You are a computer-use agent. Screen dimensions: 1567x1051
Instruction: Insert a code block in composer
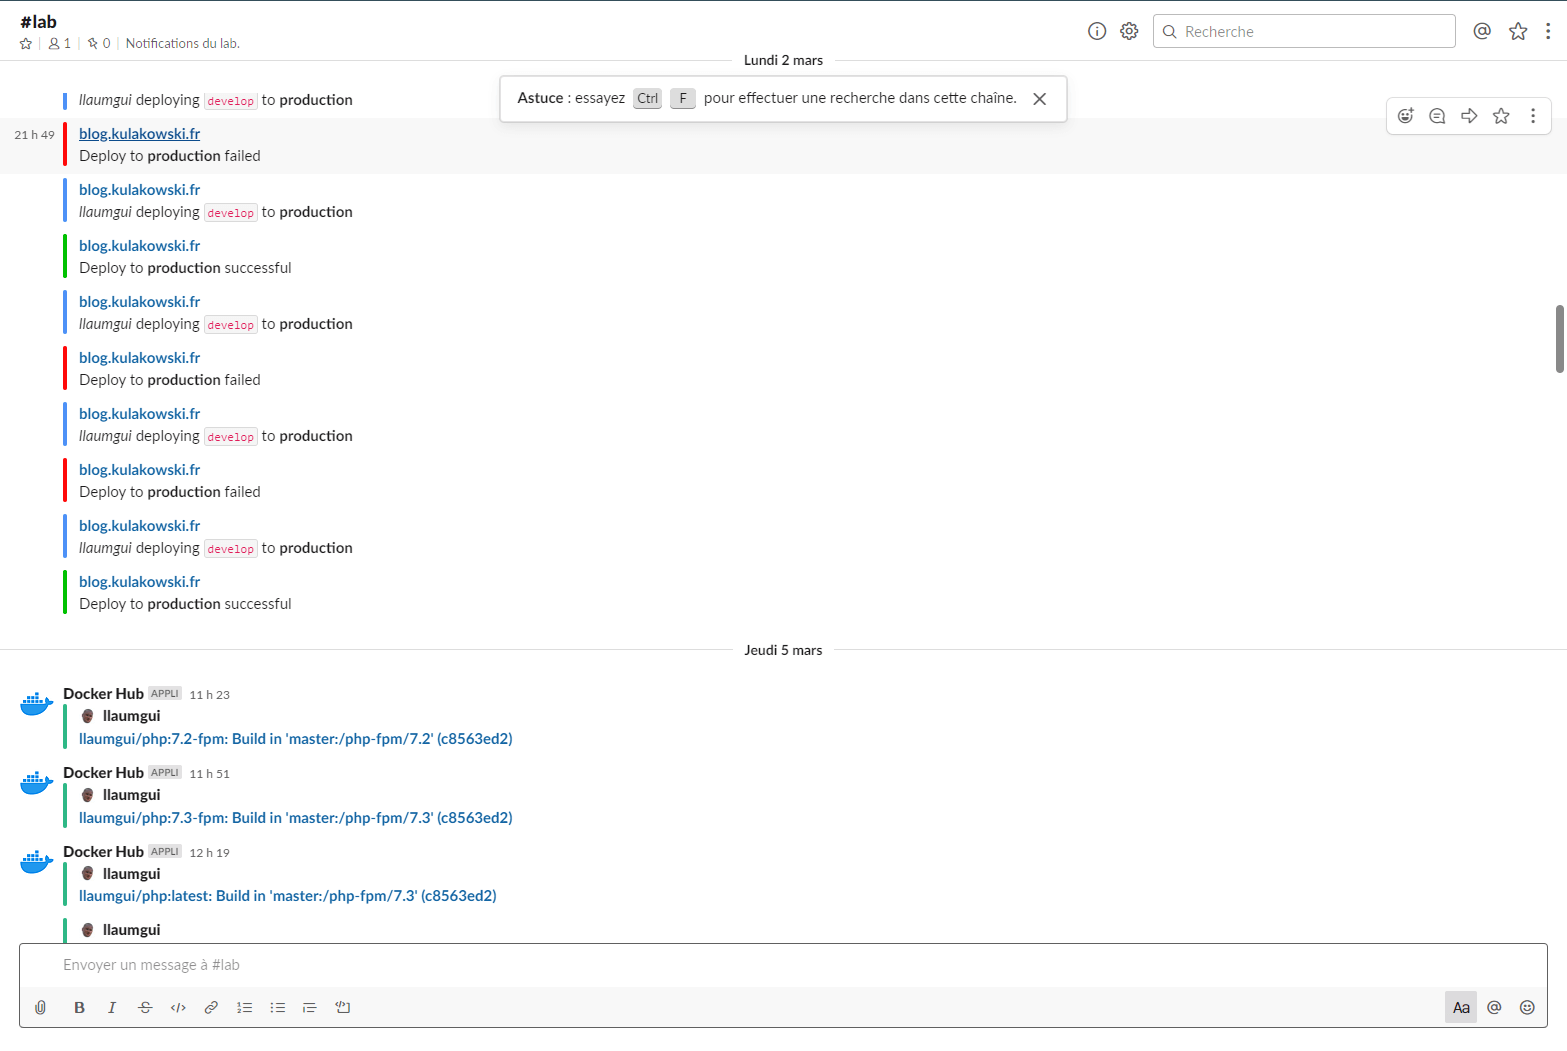[x=343, y=1007]
